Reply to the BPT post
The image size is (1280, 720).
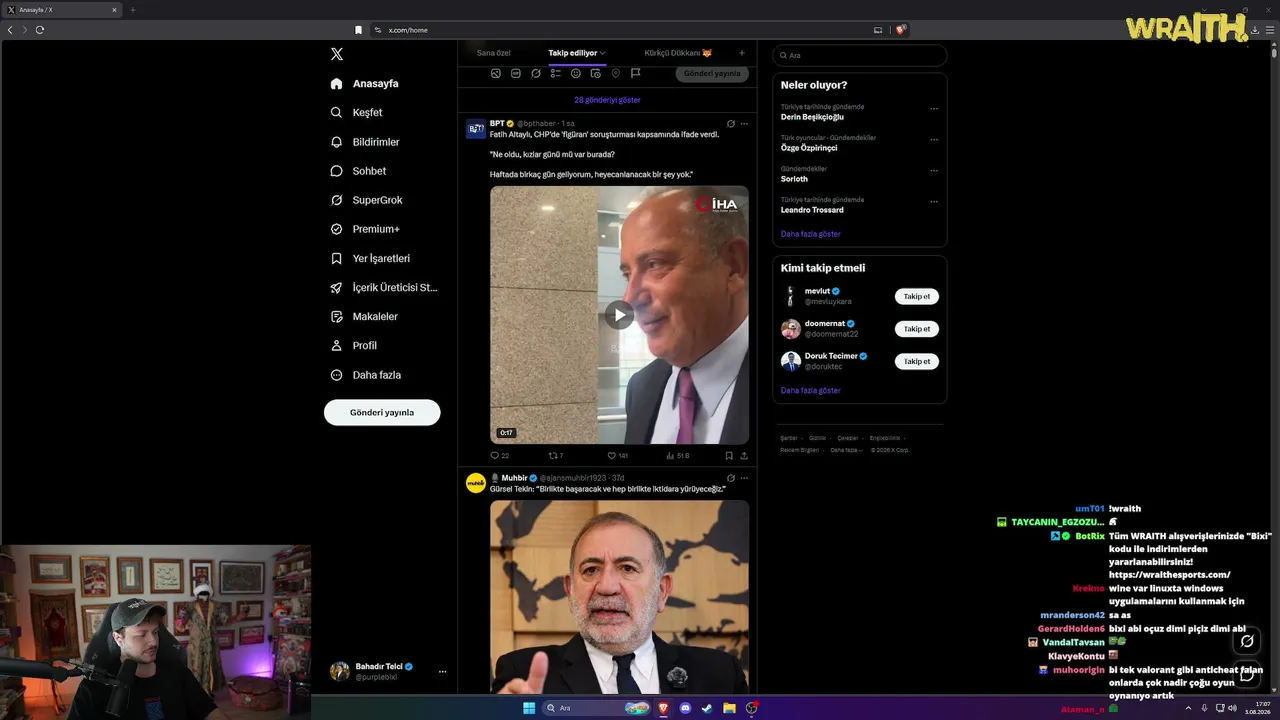(x=499, y=456)
